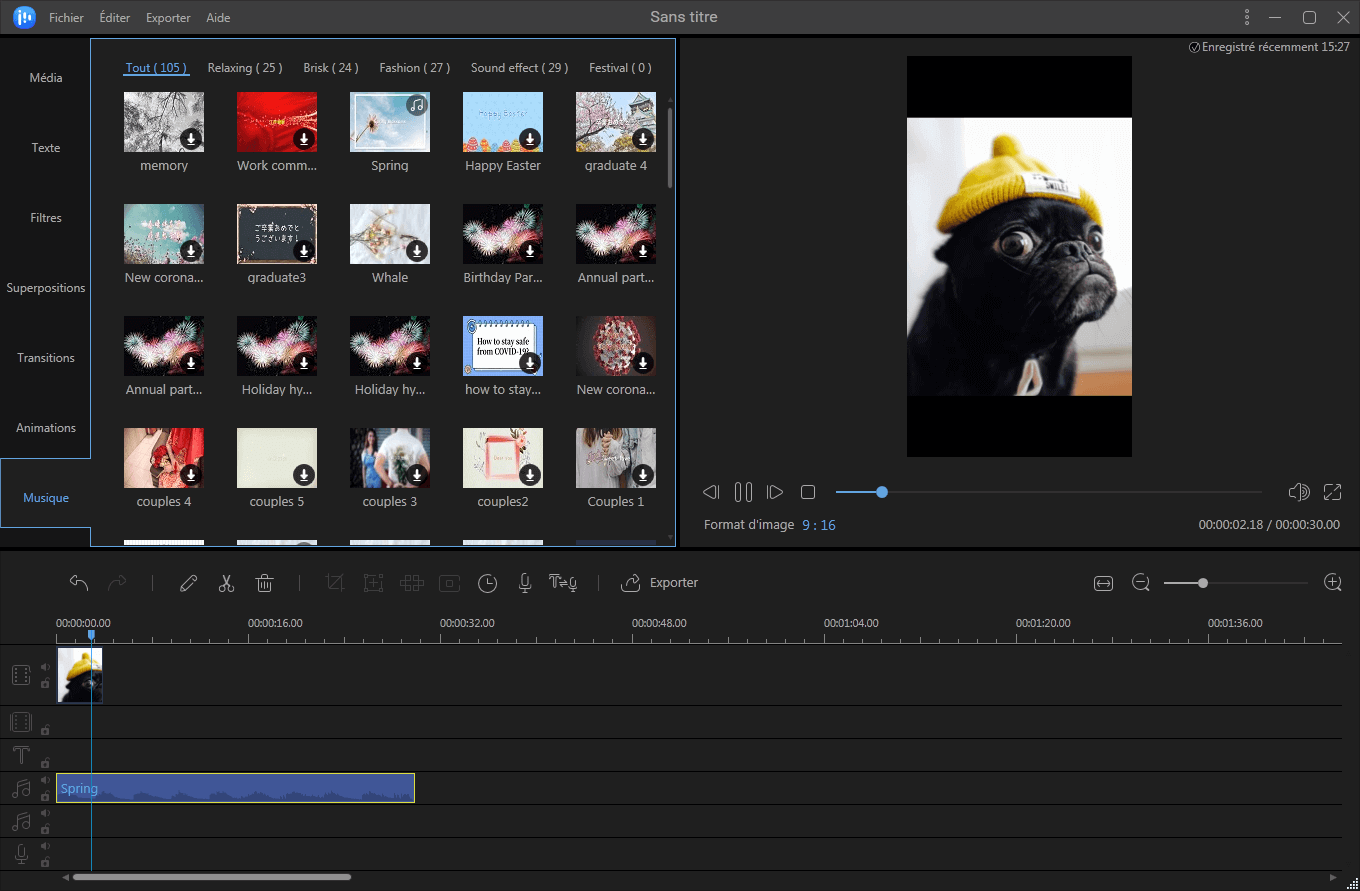Image resolution: width=1360 pixels, height=891 pixels.
Task: Click the zoom-in magnifier on timeline
Action: (x=1332, y=583)
